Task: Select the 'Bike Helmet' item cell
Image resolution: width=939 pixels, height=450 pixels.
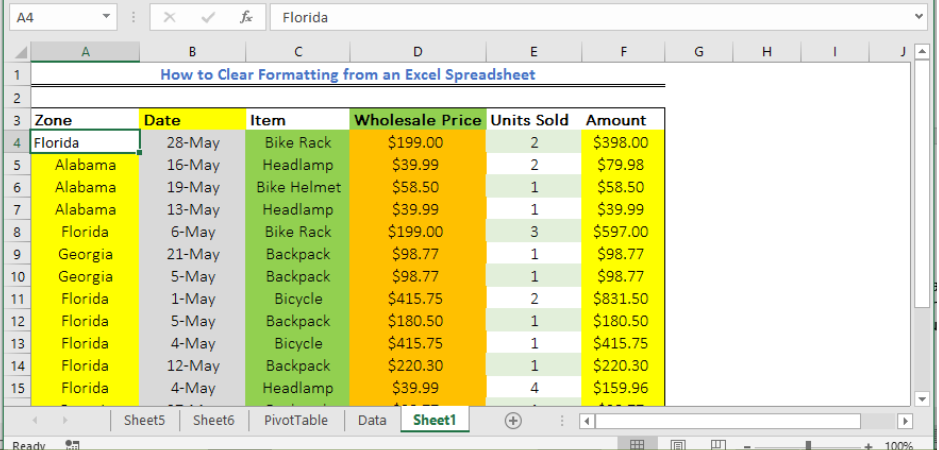Action: (298, 187)
